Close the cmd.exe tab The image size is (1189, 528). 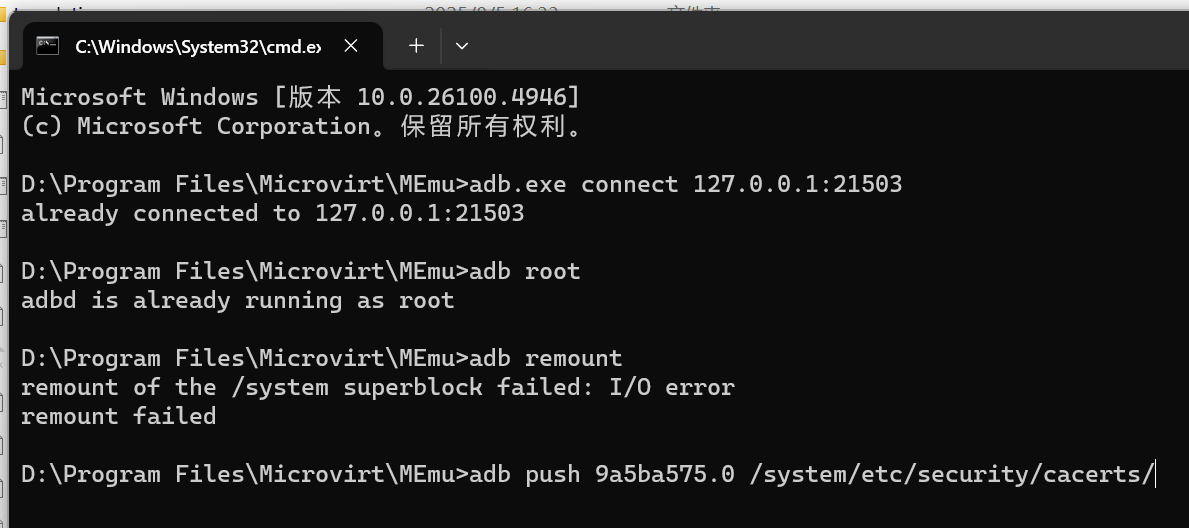coord(351,45)
